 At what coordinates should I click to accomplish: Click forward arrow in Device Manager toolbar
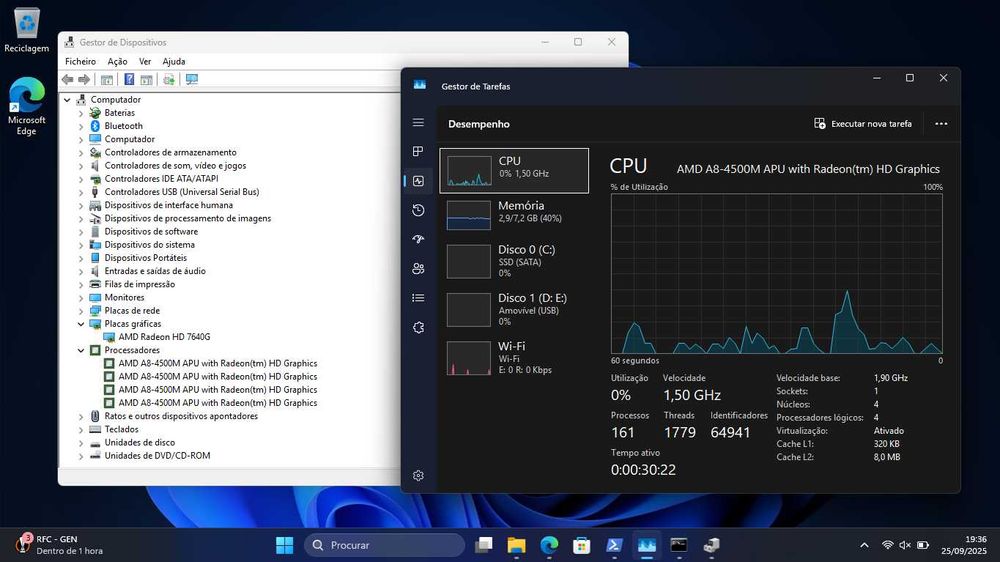coord(84,79)
